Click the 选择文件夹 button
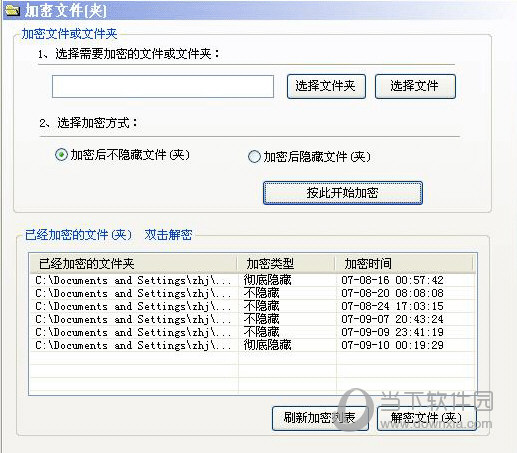The height and width of the screenshot is (453, 517). (326, 86)
